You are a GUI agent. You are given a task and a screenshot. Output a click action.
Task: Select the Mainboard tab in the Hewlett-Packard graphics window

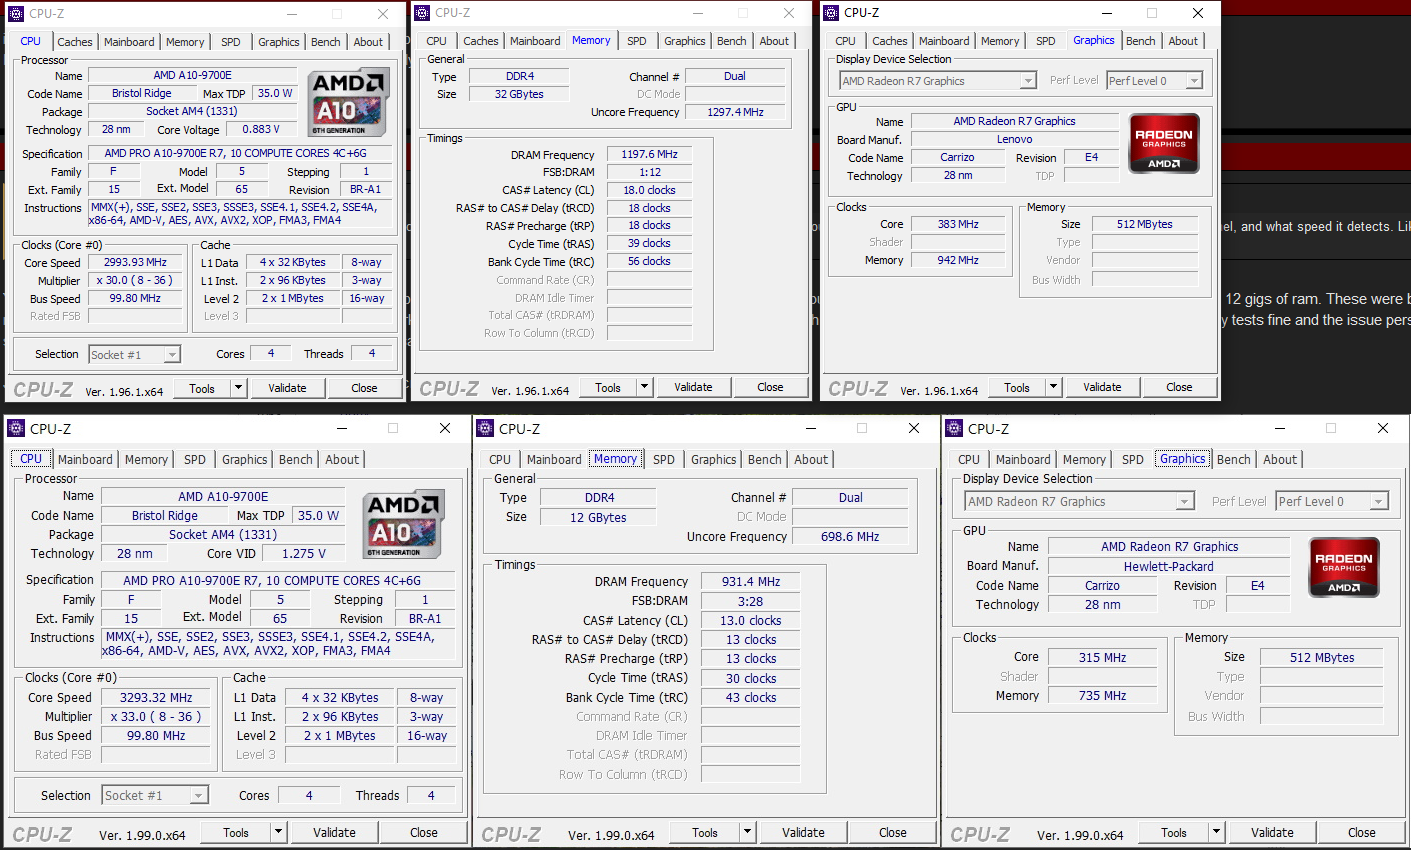[x=1023, y=460]
